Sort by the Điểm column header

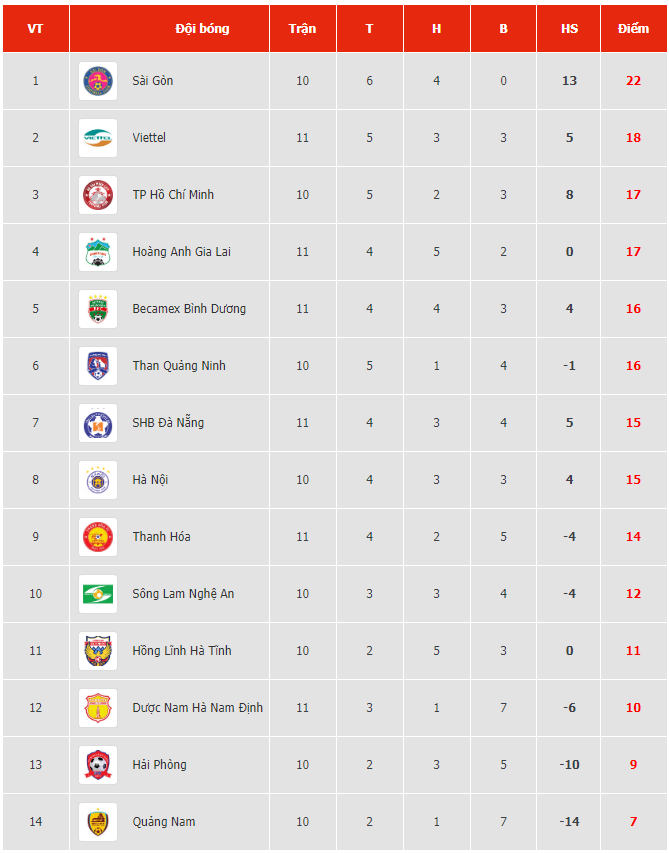[x=633, y=29]
